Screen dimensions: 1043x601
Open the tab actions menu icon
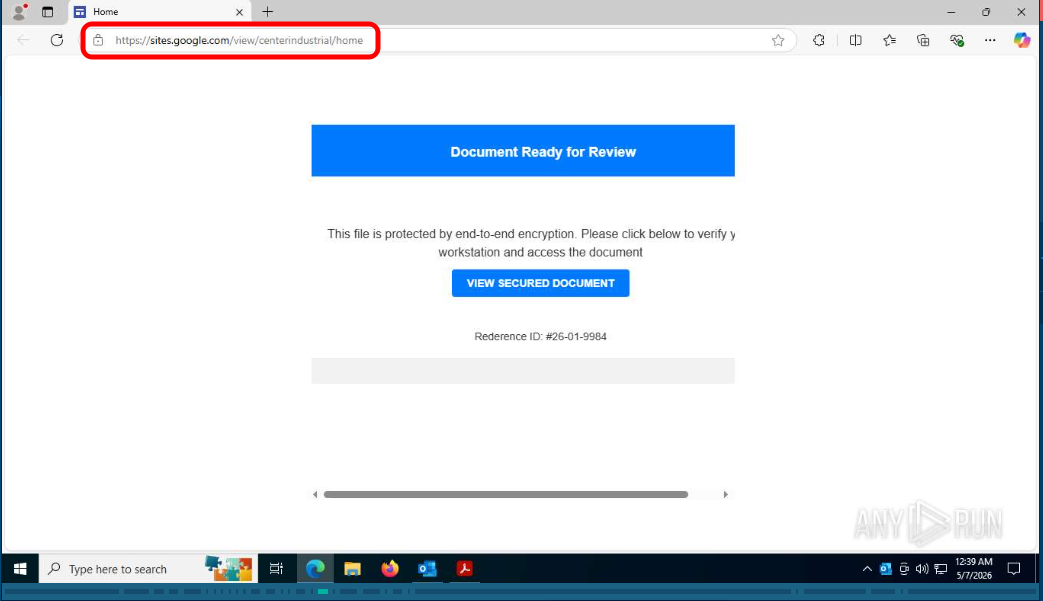pos(47,11)
